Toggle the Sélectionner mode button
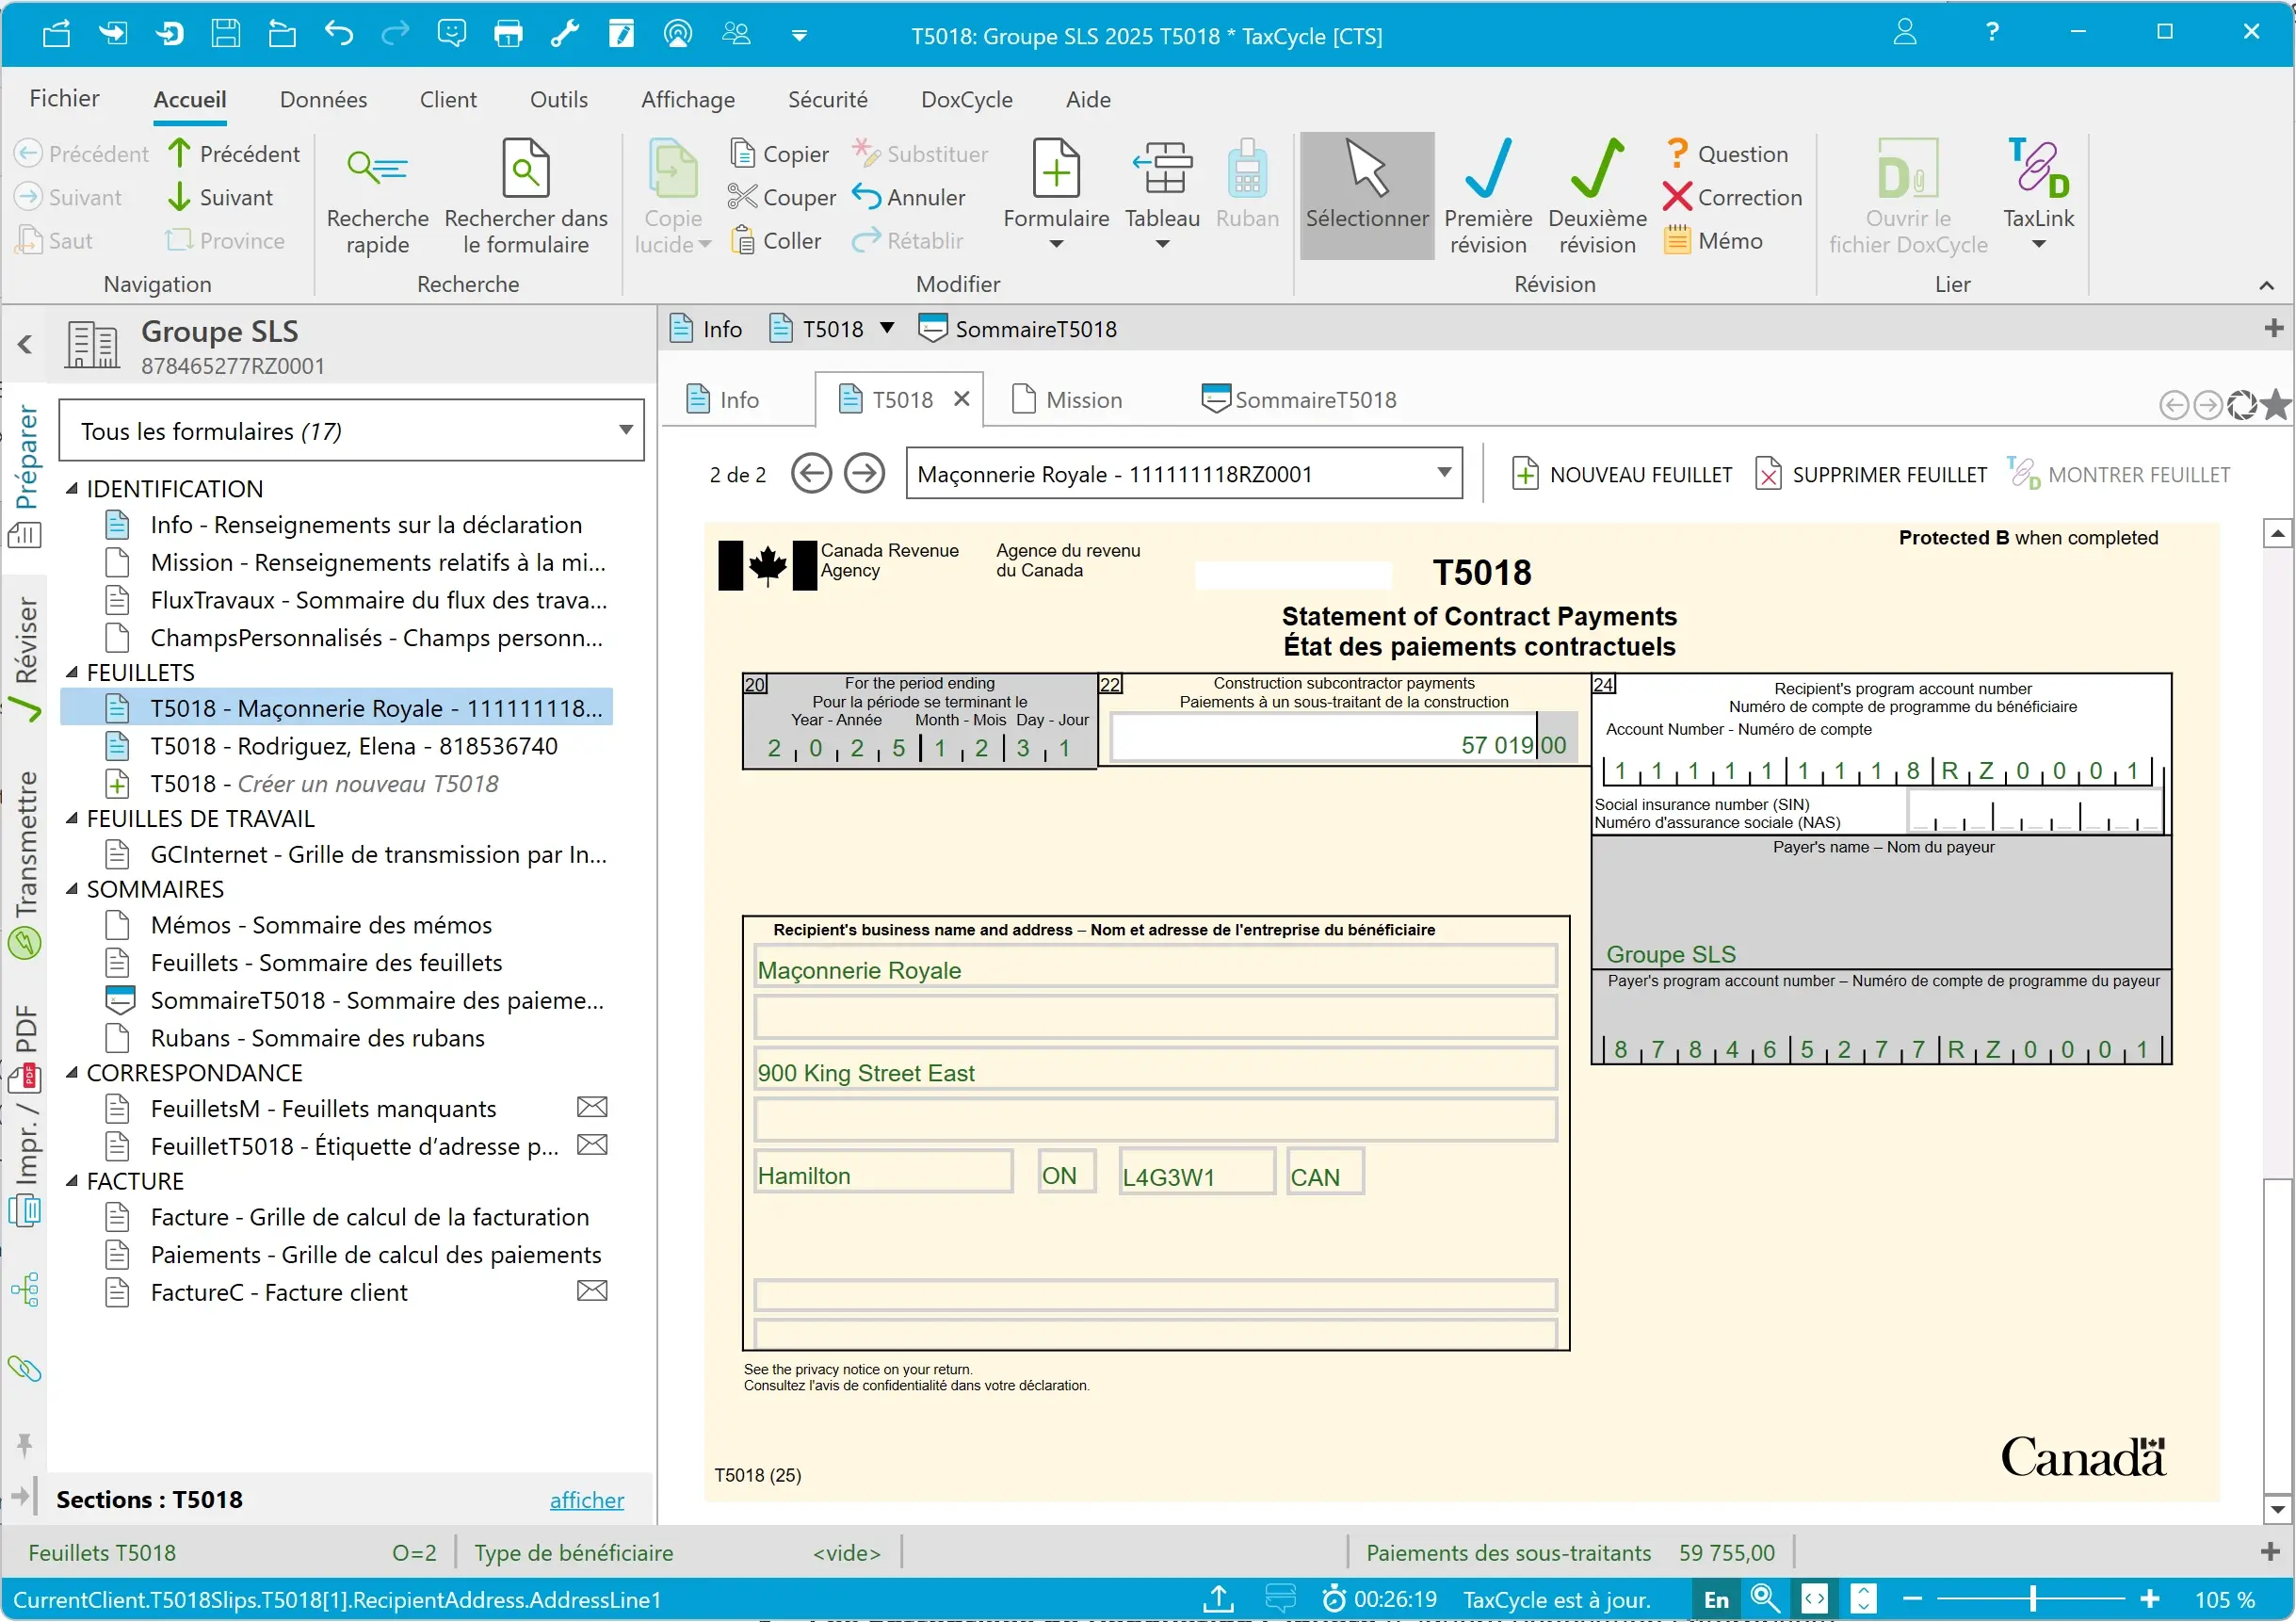The width and height of the screenshot is (2296, 1622). 1366,195
